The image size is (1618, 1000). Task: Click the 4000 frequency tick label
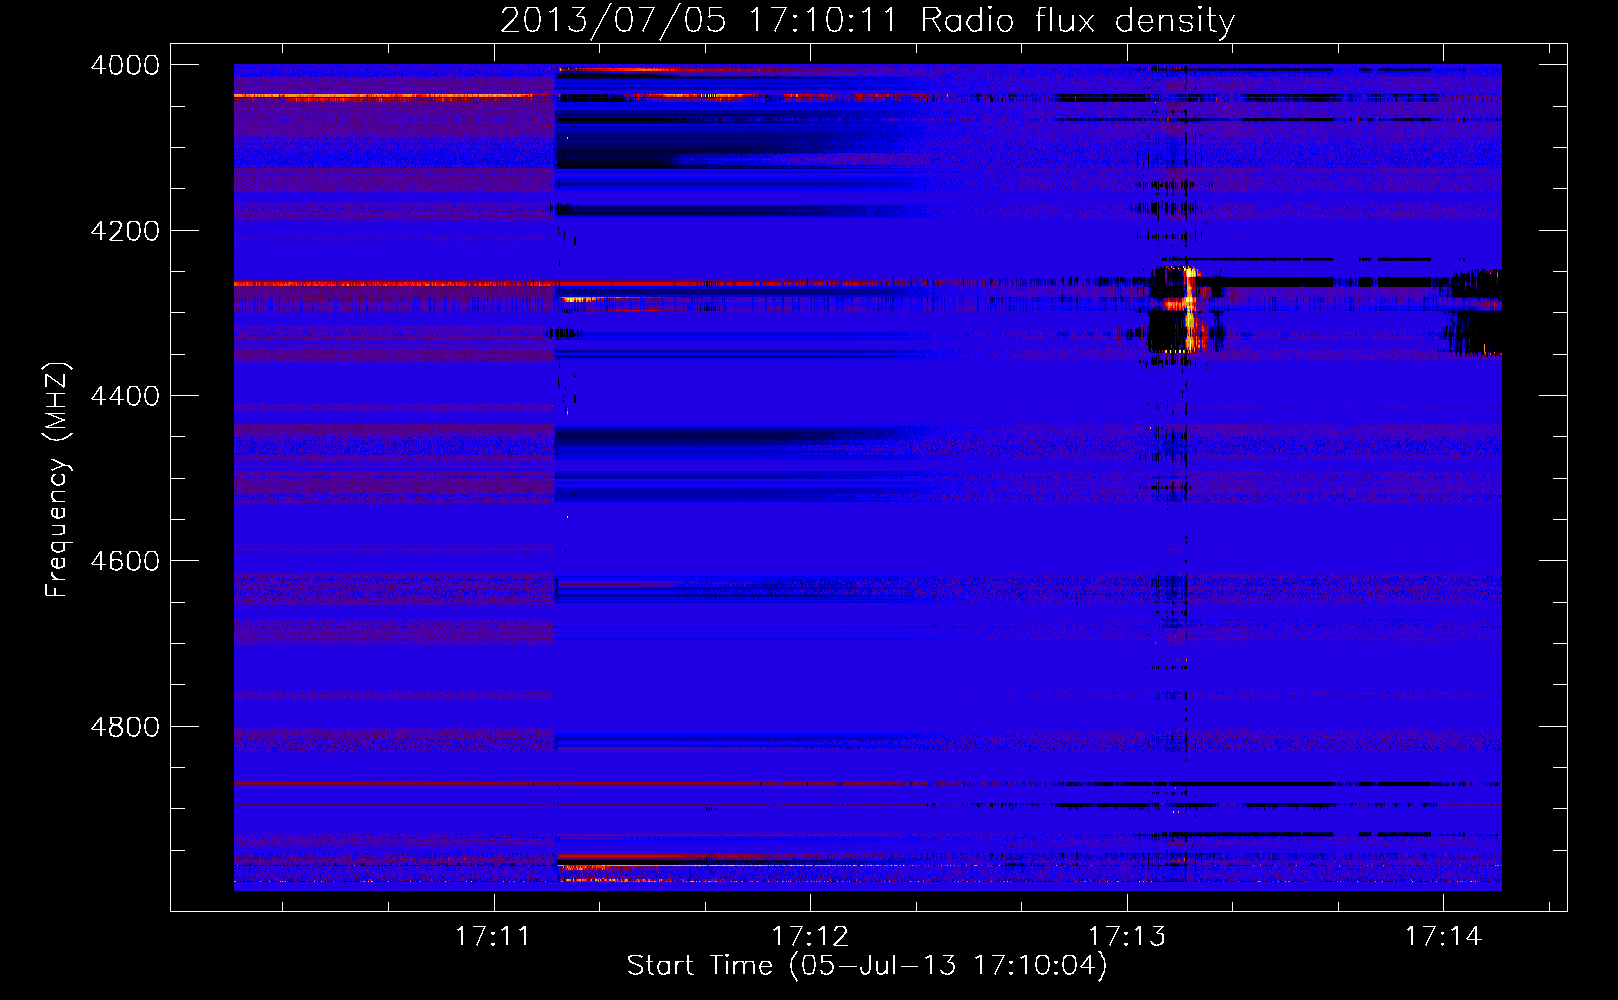tap(125, 65)
